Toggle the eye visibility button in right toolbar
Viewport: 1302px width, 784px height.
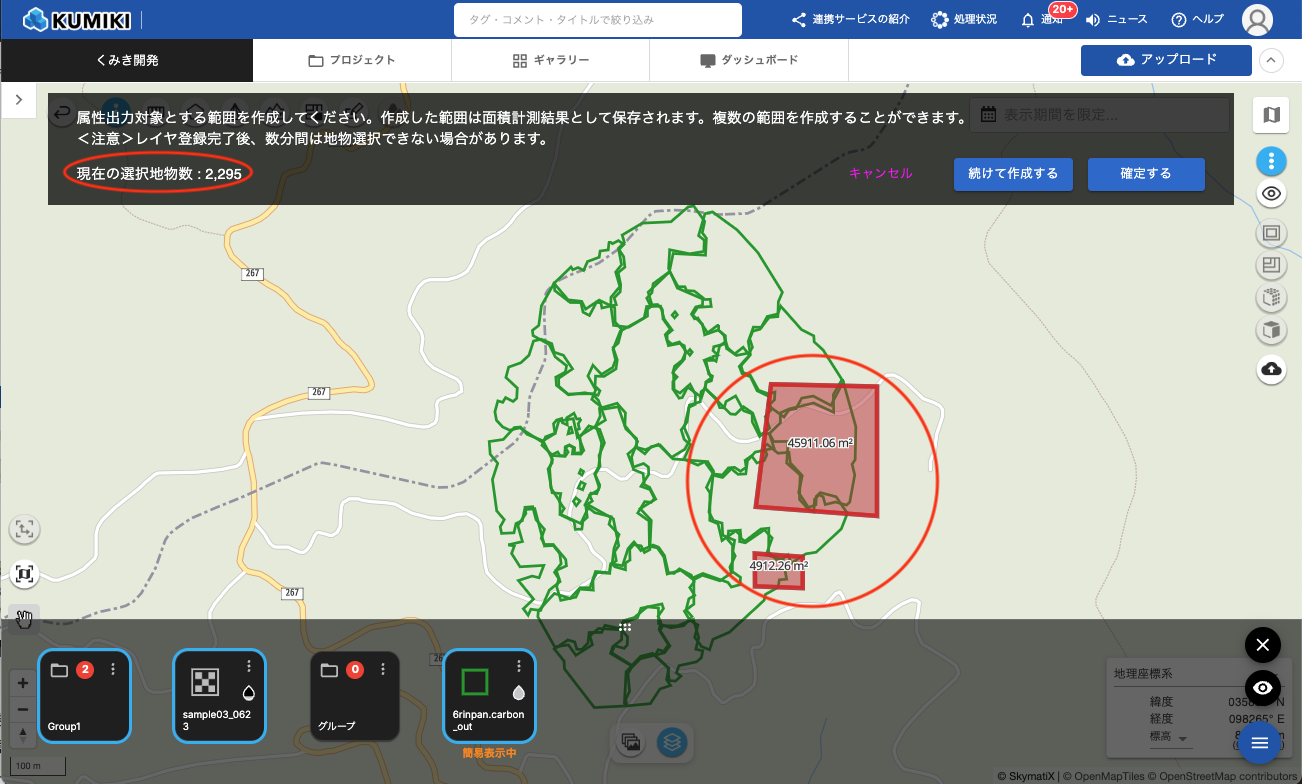1271,194
